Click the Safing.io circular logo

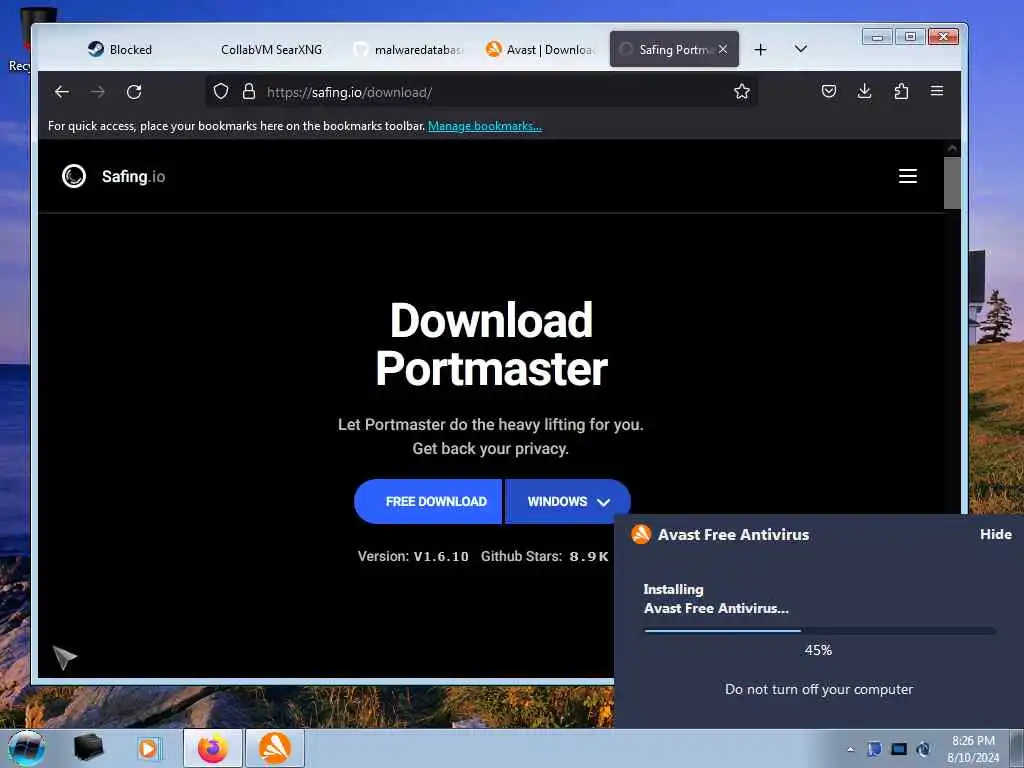pos(74,176)
